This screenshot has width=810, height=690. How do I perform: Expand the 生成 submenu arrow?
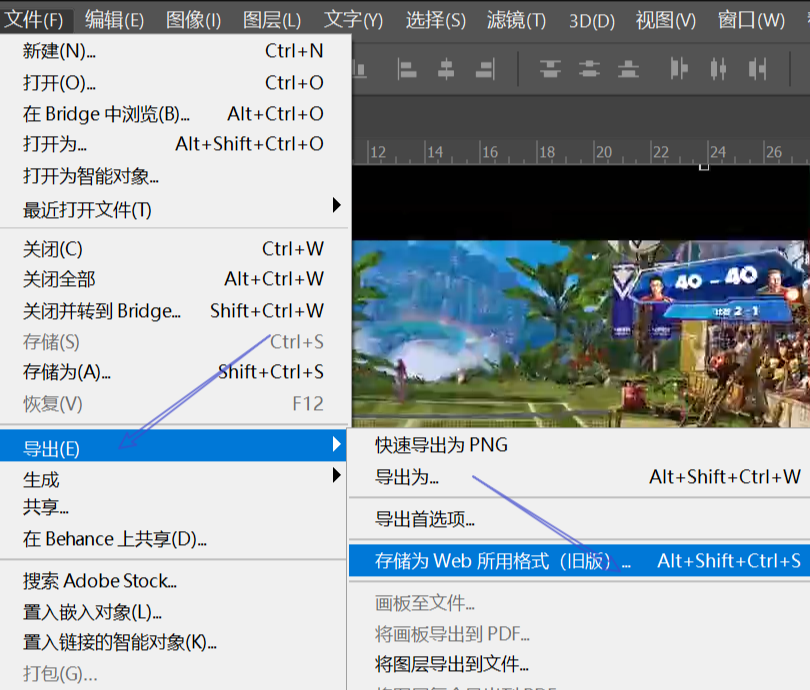[x=337, y=477]
